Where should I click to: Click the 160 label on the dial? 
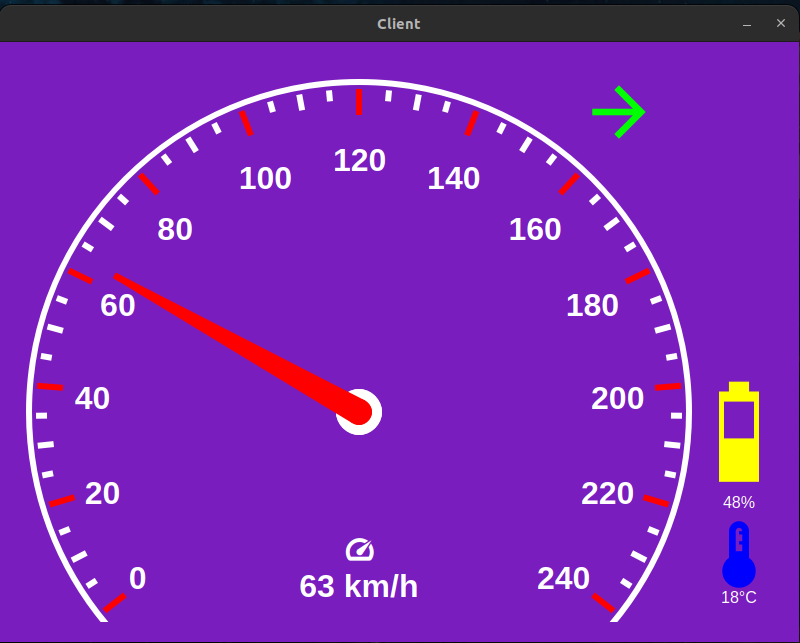[x=535, y=230]
